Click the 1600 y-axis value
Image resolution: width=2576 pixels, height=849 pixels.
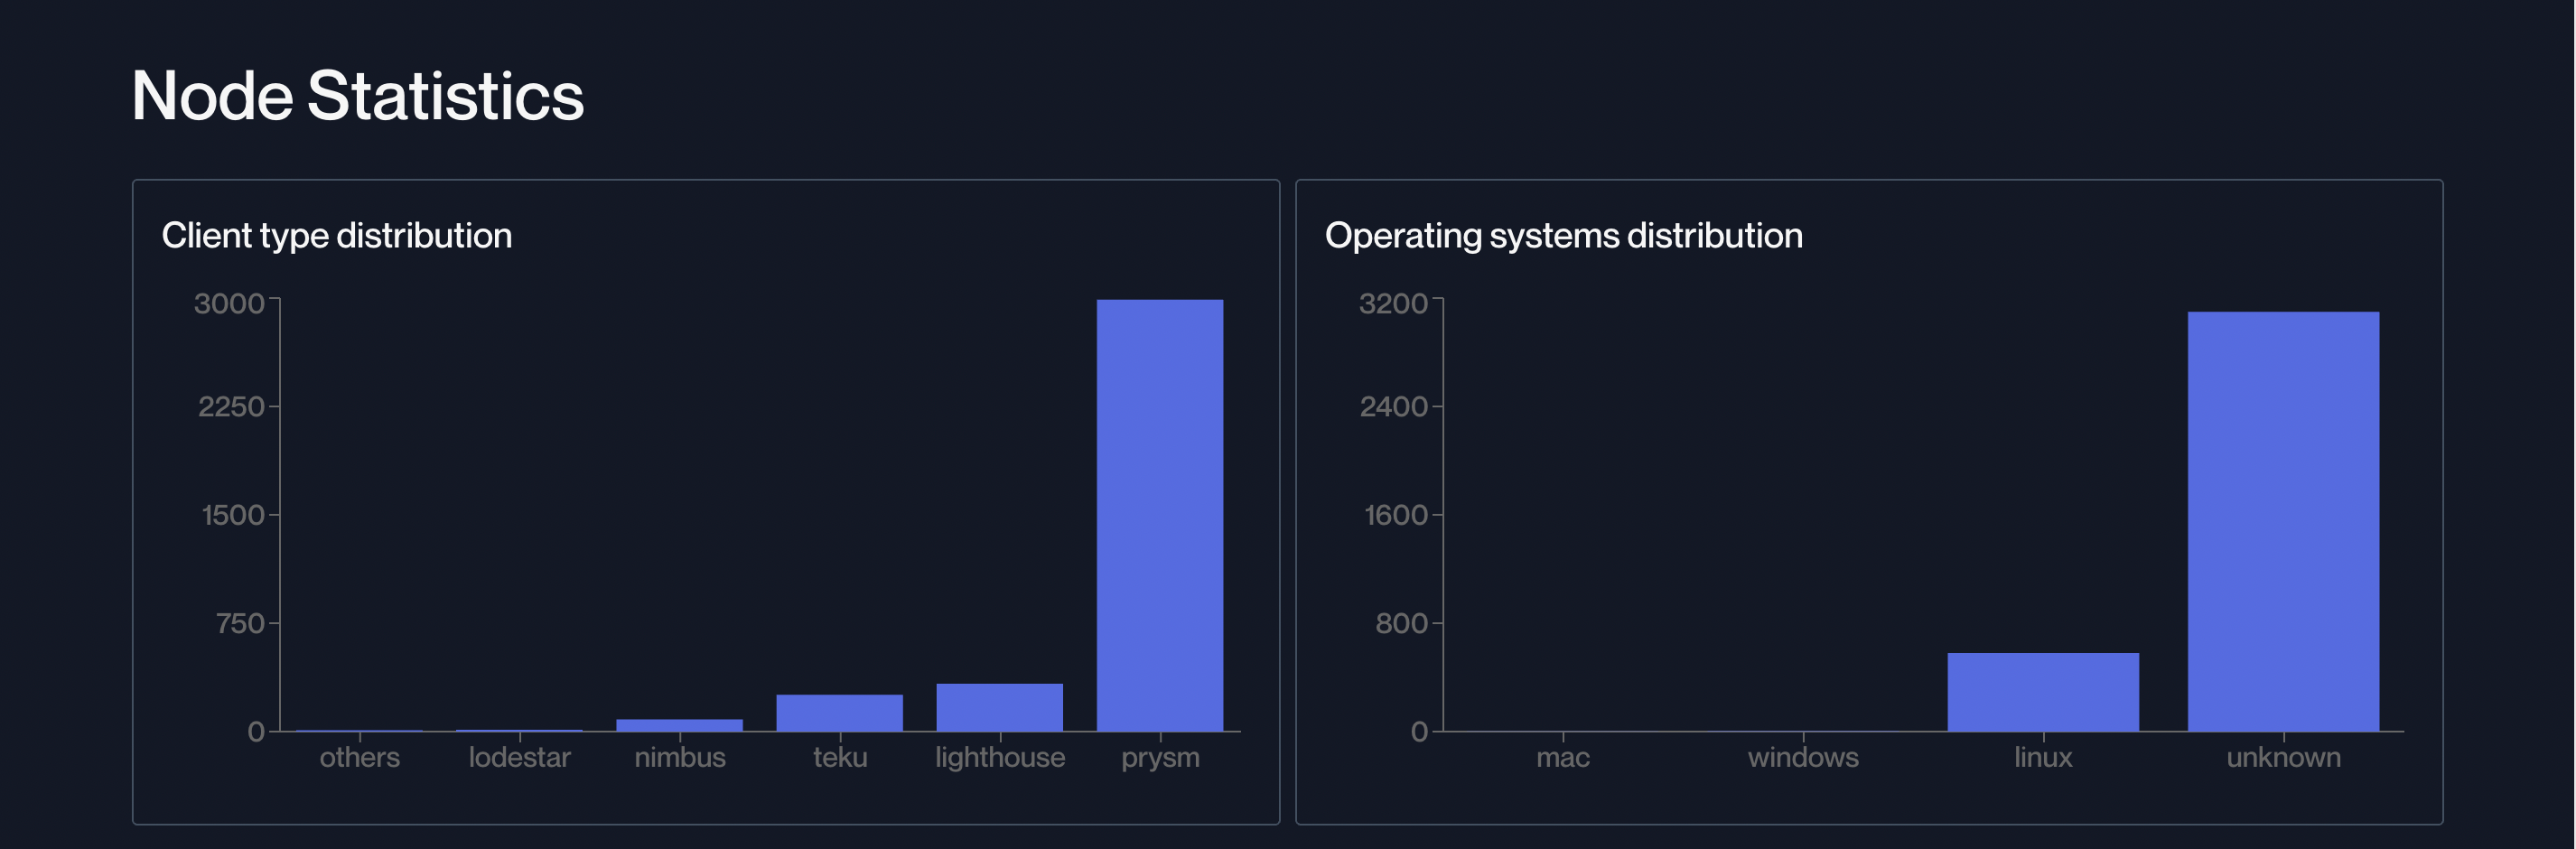click(x=1396, y=515)
